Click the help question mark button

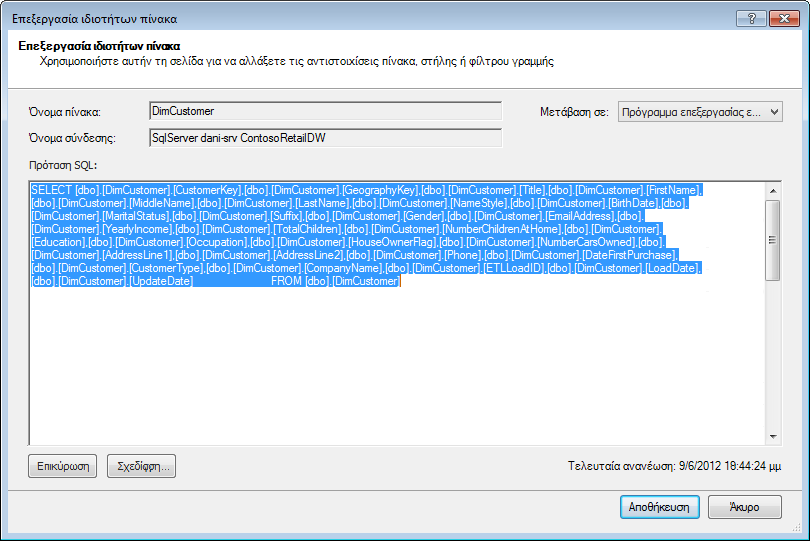tap(752, 19)
